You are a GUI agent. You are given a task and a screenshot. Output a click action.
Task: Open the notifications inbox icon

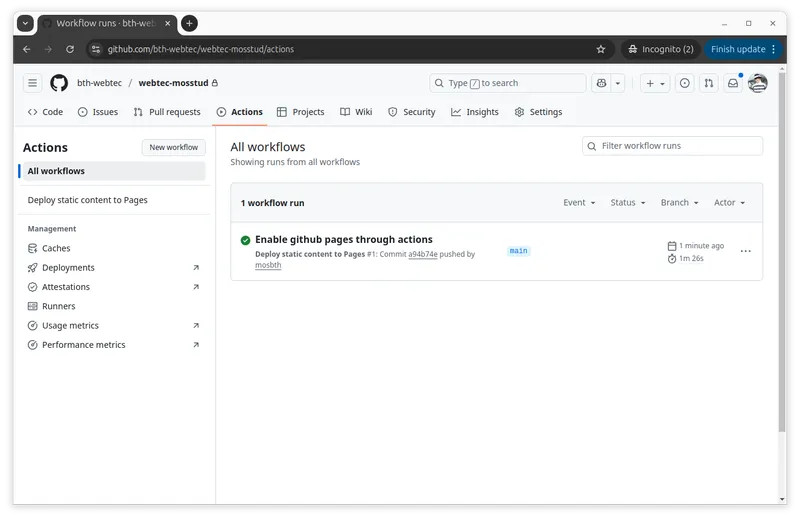click(733, 83)
